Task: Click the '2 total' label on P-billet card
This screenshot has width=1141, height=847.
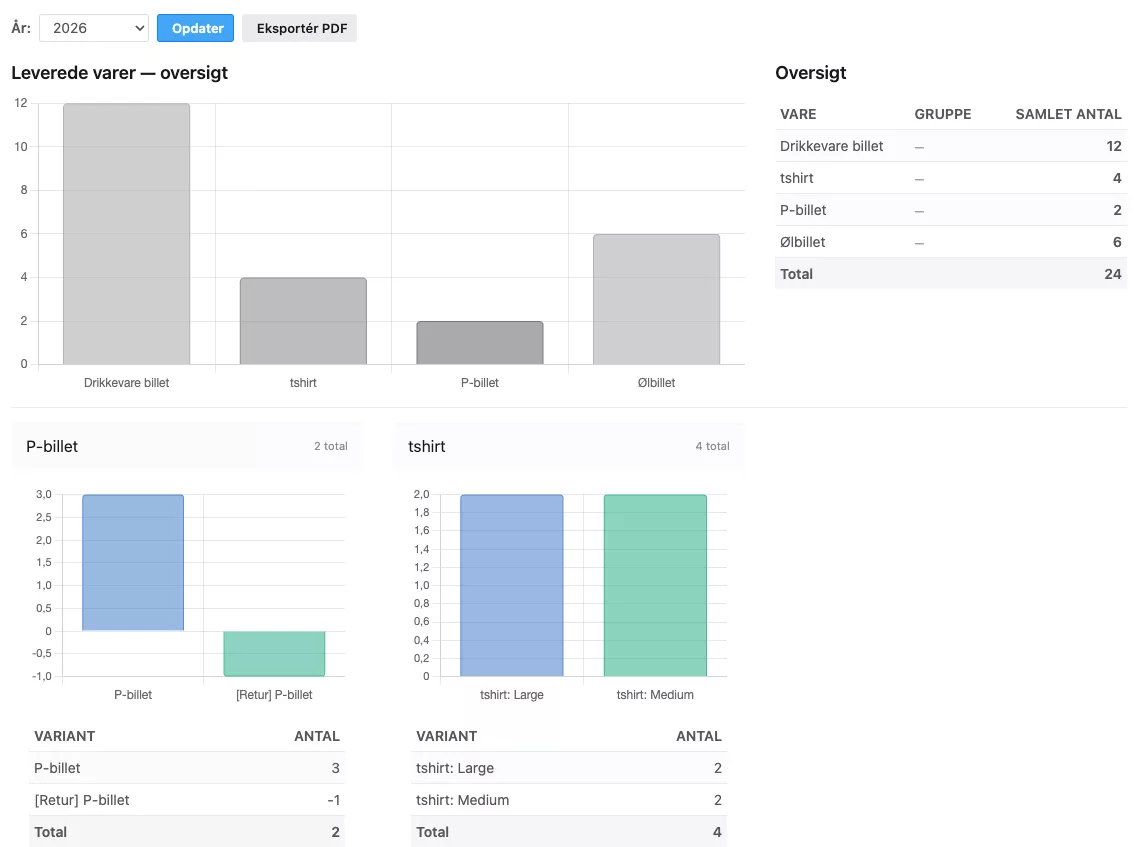Action: (x=331, y=446)
